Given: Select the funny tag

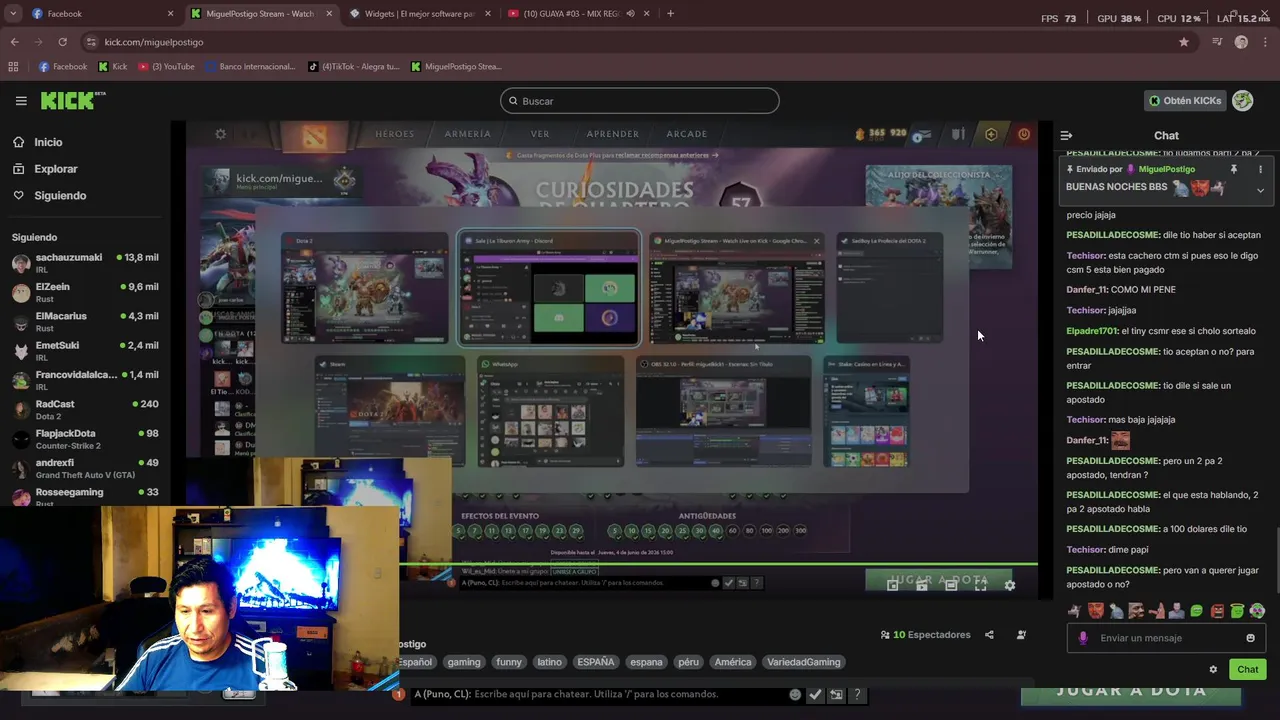Looking at the screenshot, I should point(509,662).
